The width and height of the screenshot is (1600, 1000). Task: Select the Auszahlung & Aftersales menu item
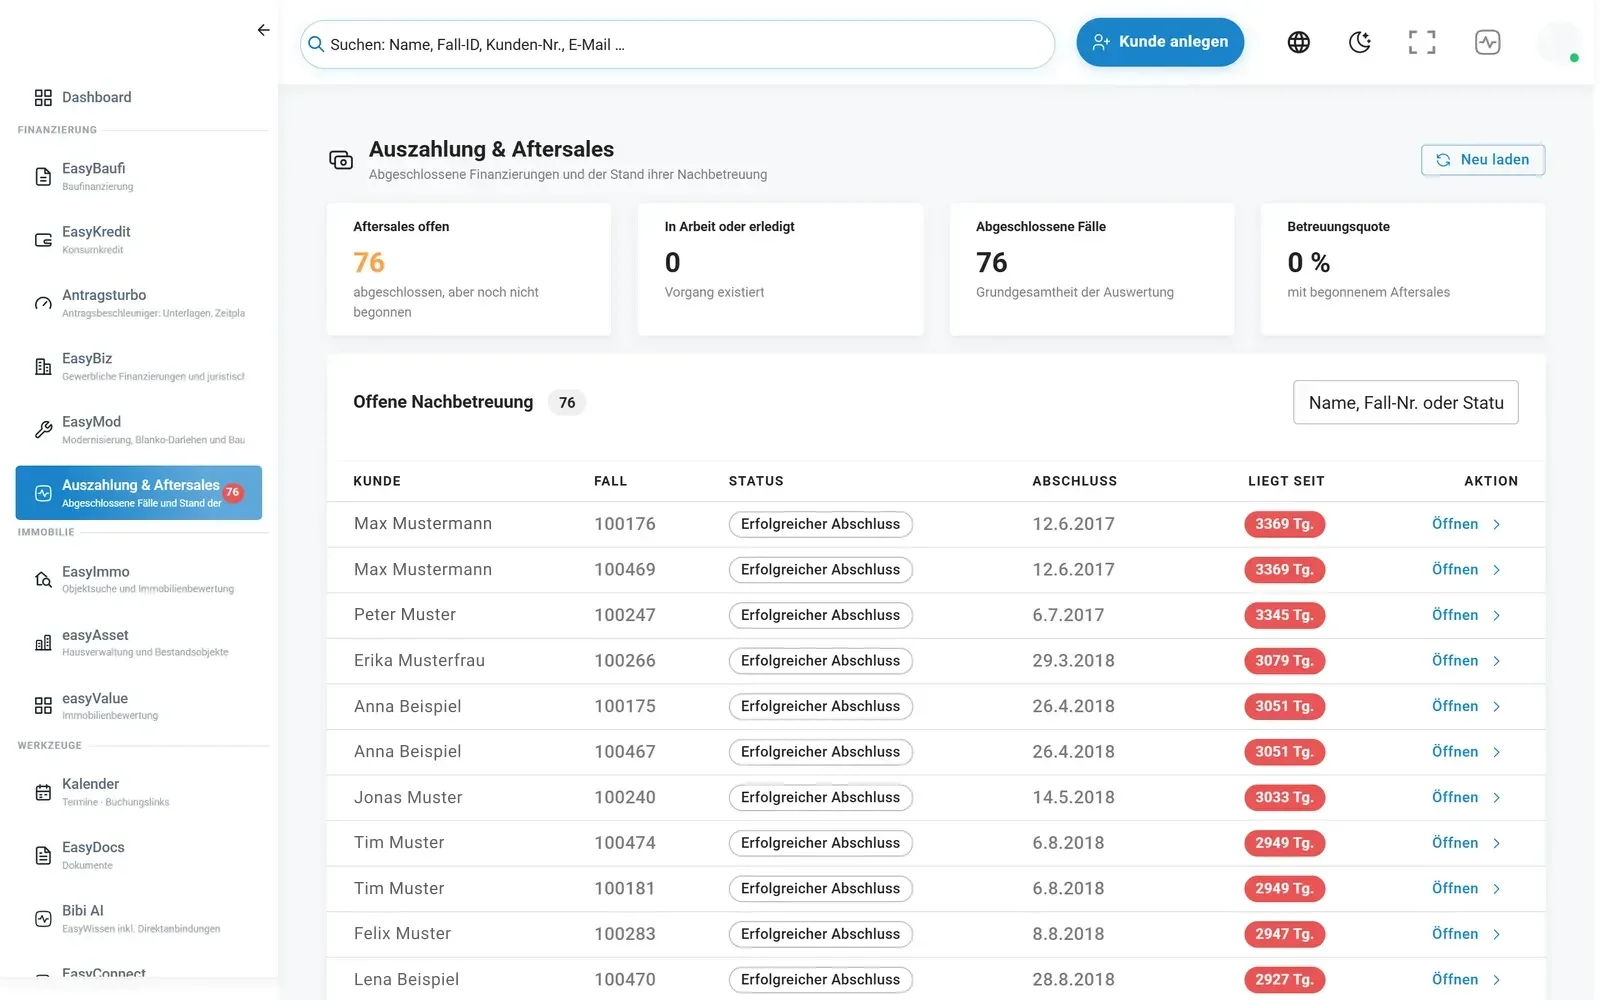(139, 492)
